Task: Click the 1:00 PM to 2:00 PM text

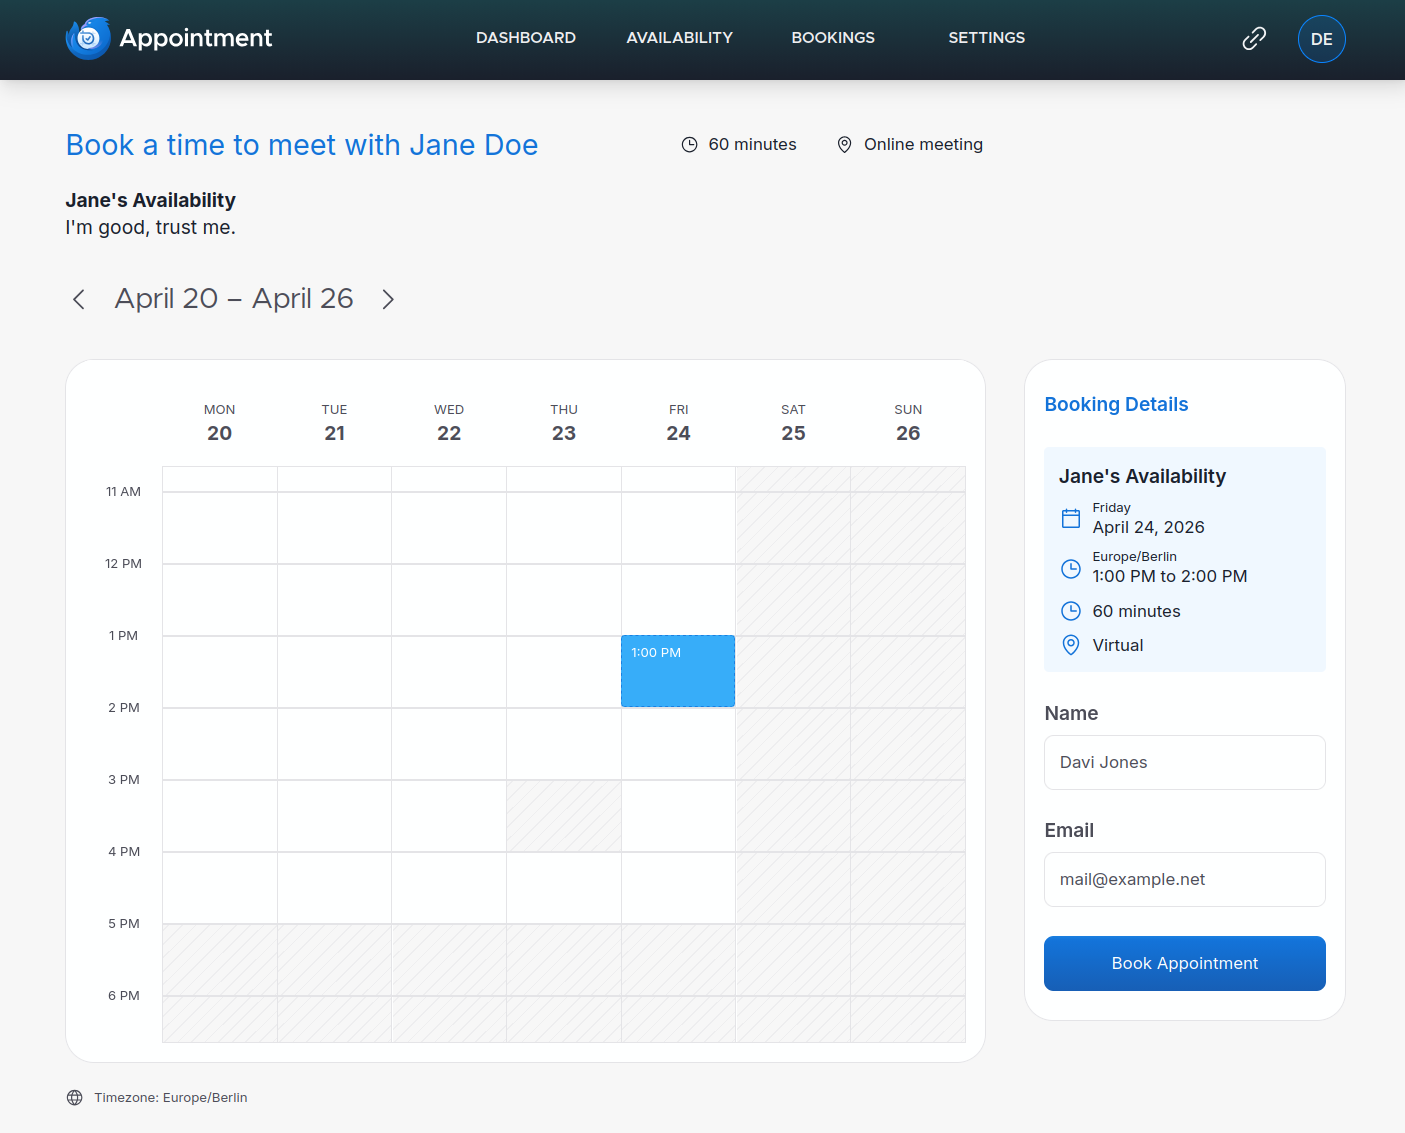Action: (x=1169, y=576)
